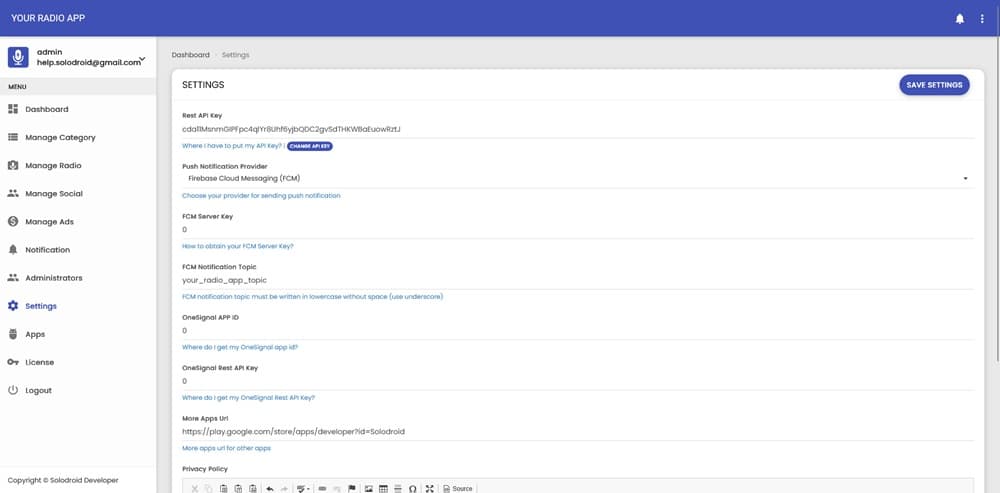1000x493 pixels.
Task: Open the three-dot overflow menu in header
Action: 982,18
